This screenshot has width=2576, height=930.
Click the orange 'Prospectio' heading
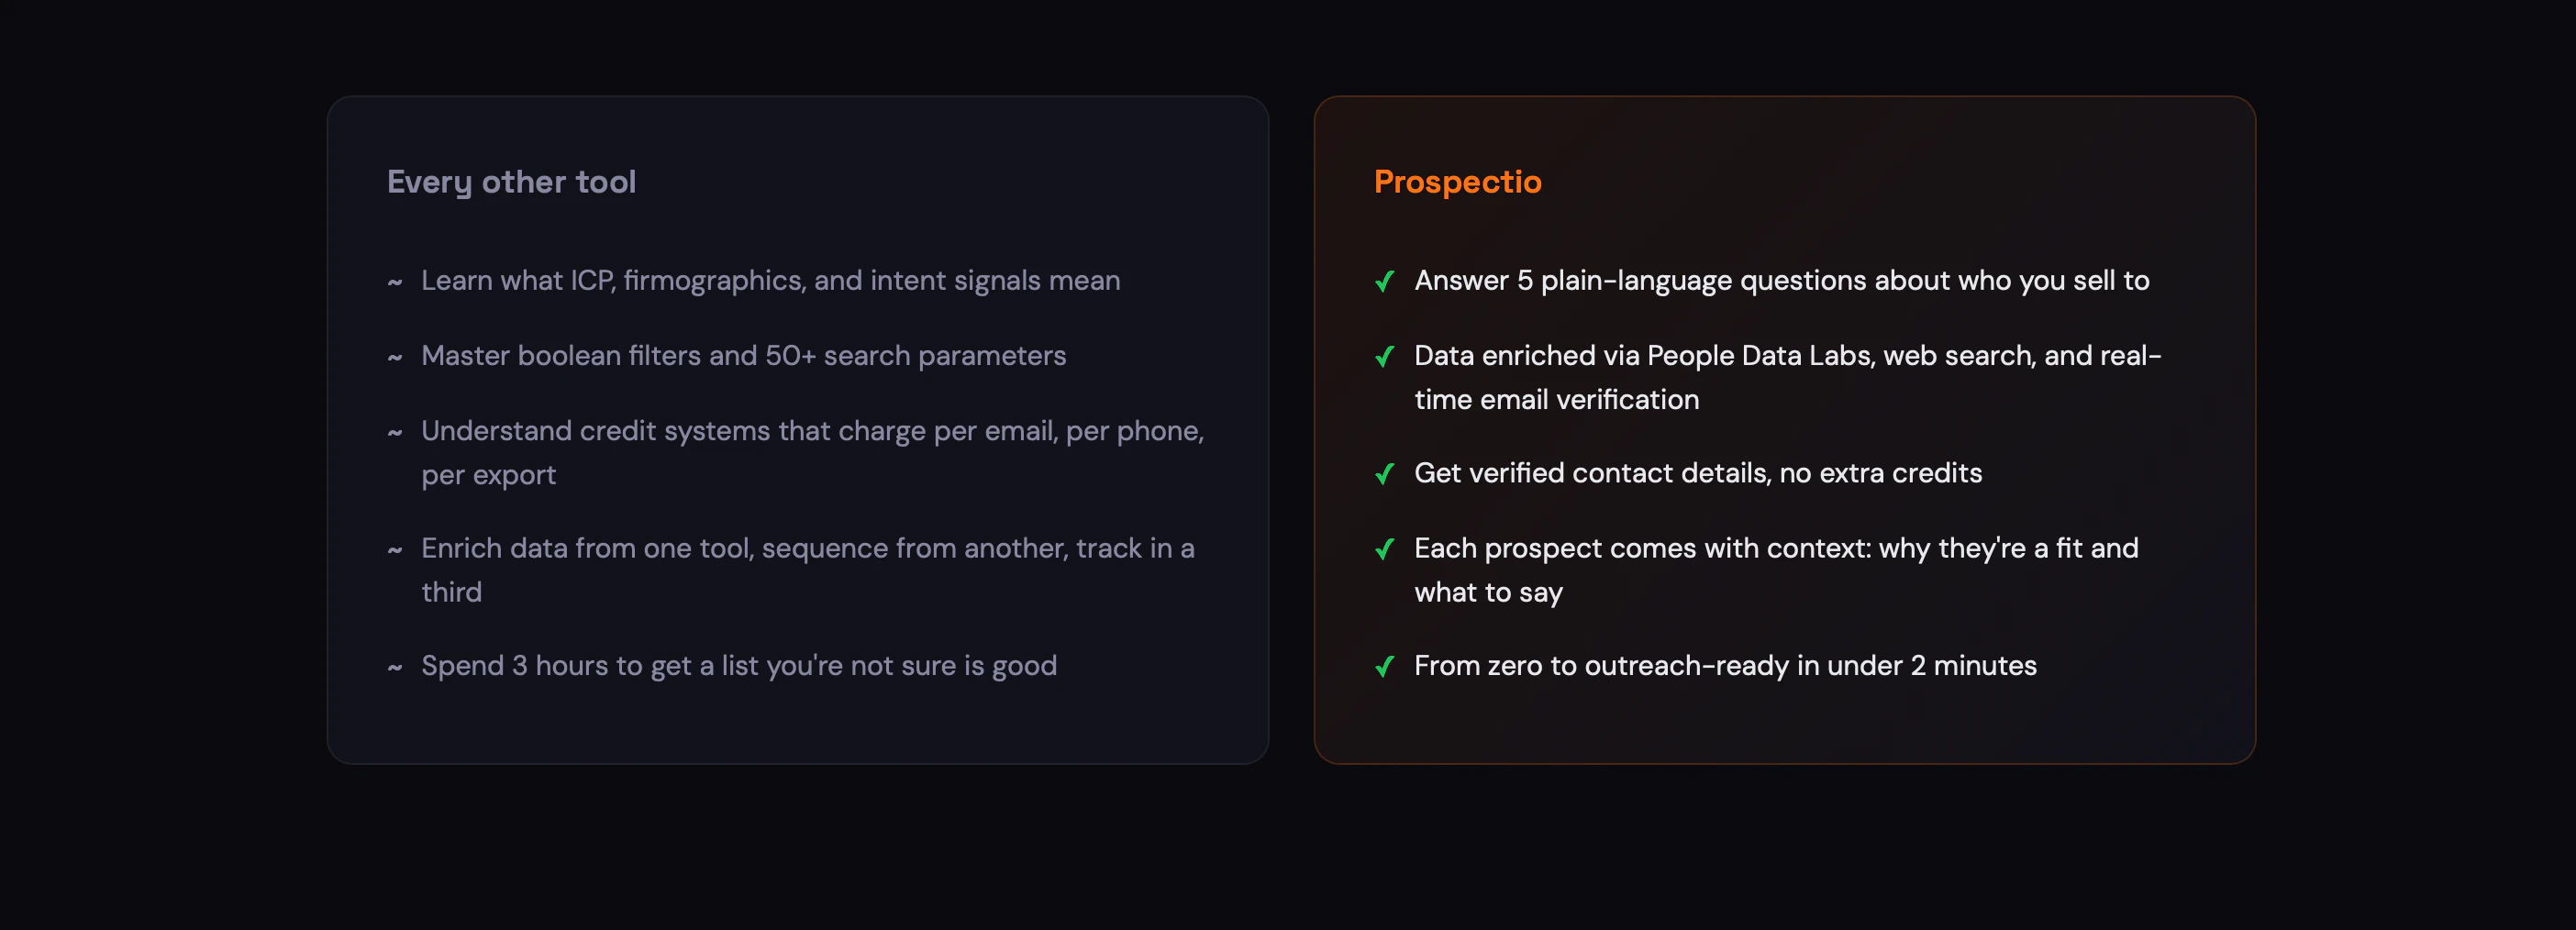tap(1457, 182)
